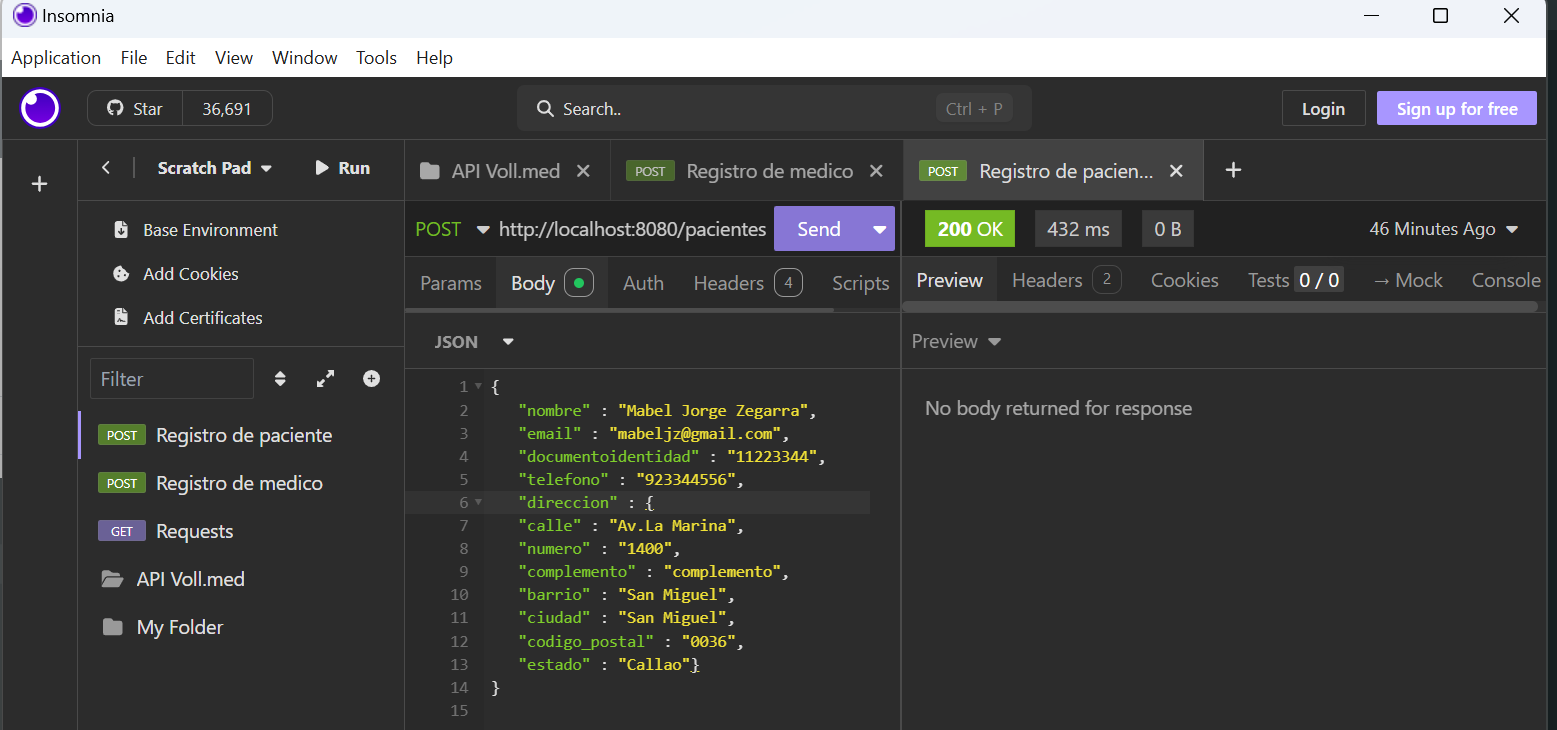1557x730 pixels.
Task: Click Sign up for free
Action: click(1457, 109)
